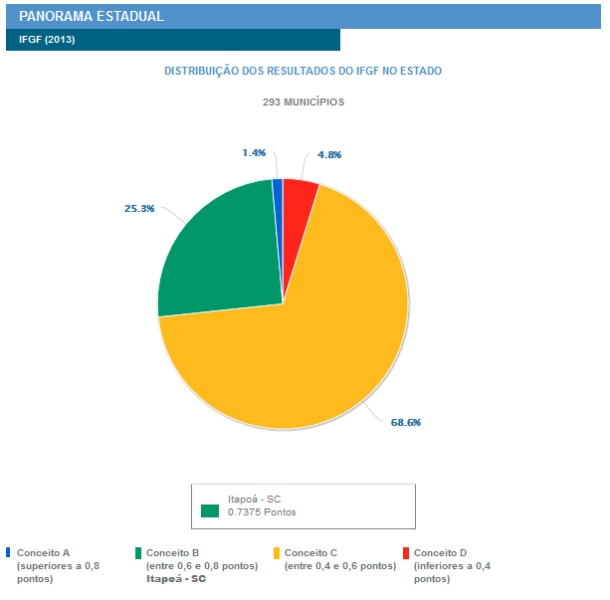Click the red legend swatch for Conceito D

[405, 552]
